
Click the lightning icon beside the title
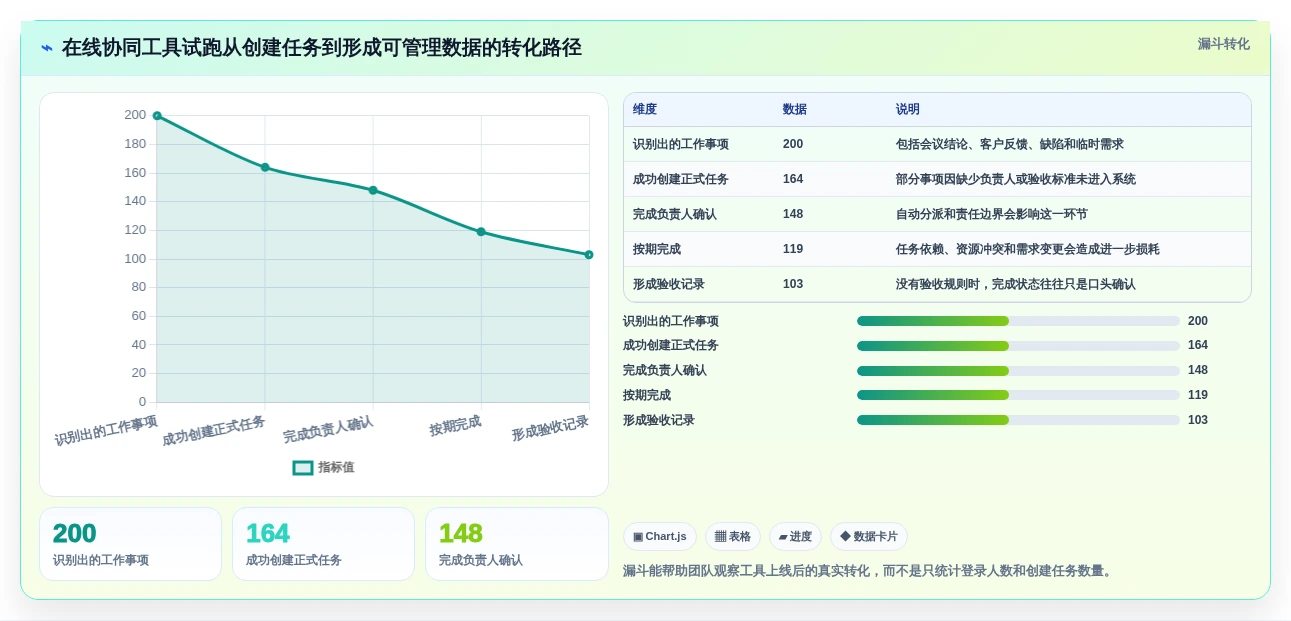(x=47, y=48)
